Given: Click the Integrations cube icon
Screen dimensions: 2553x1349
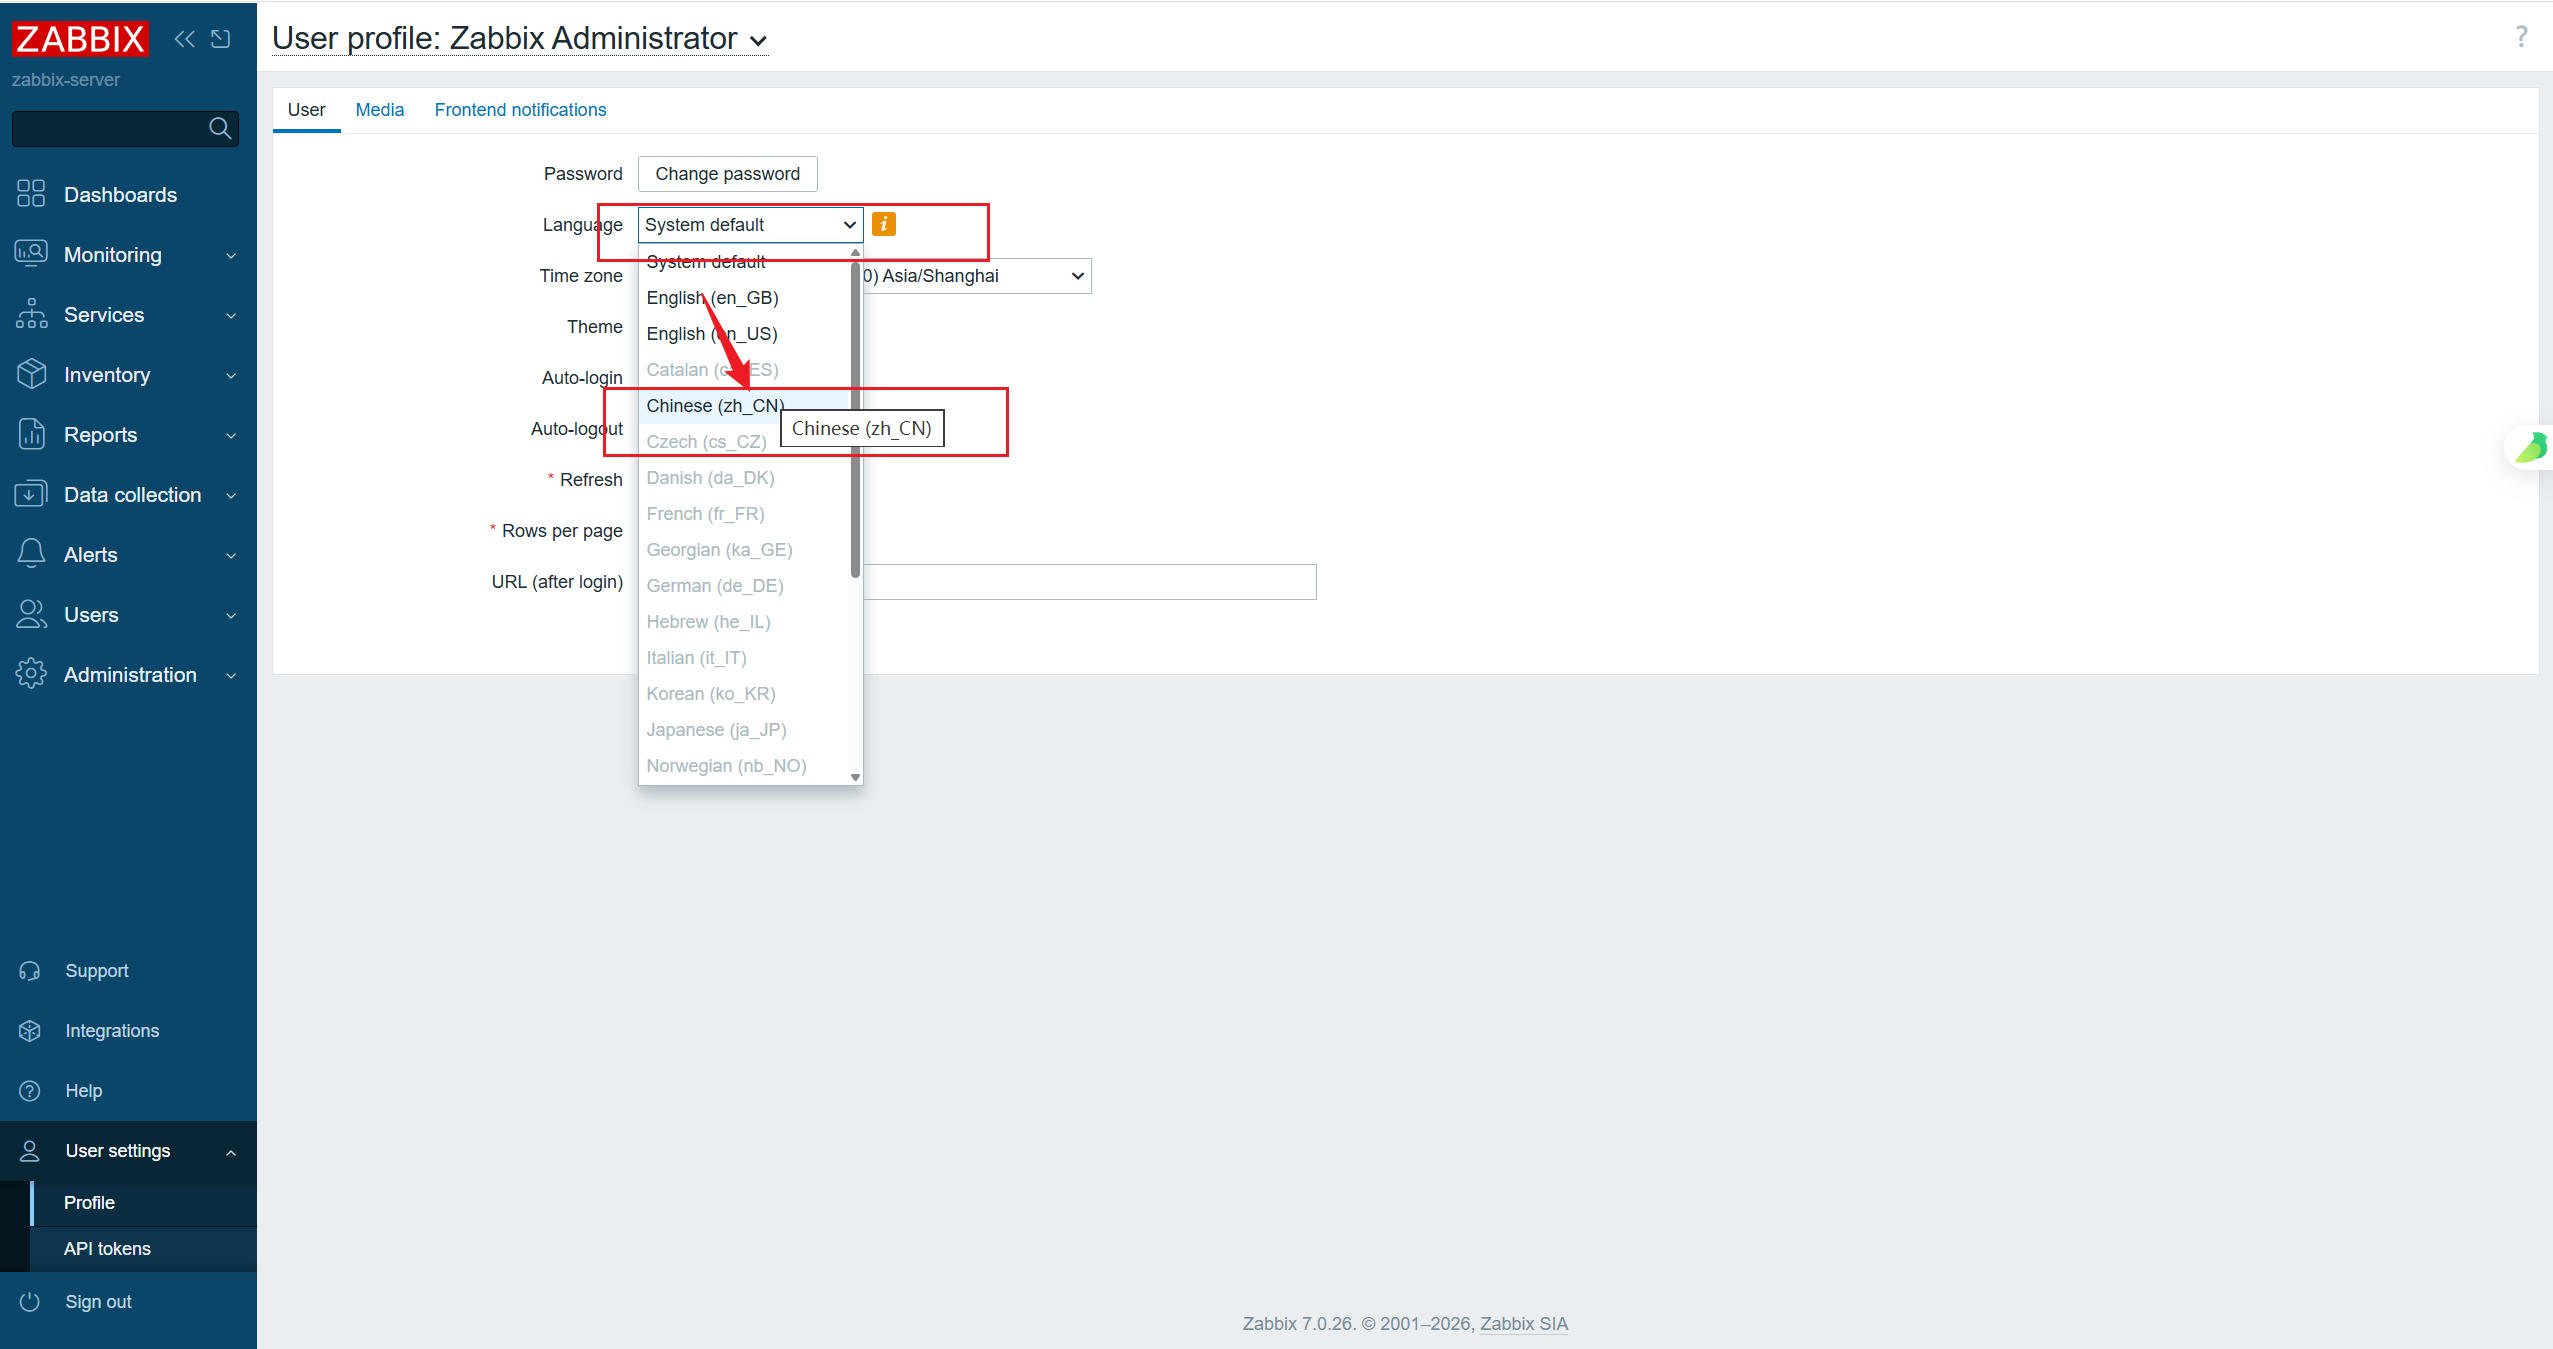Looking at the screenshot, I should [x=30, y=1031].
